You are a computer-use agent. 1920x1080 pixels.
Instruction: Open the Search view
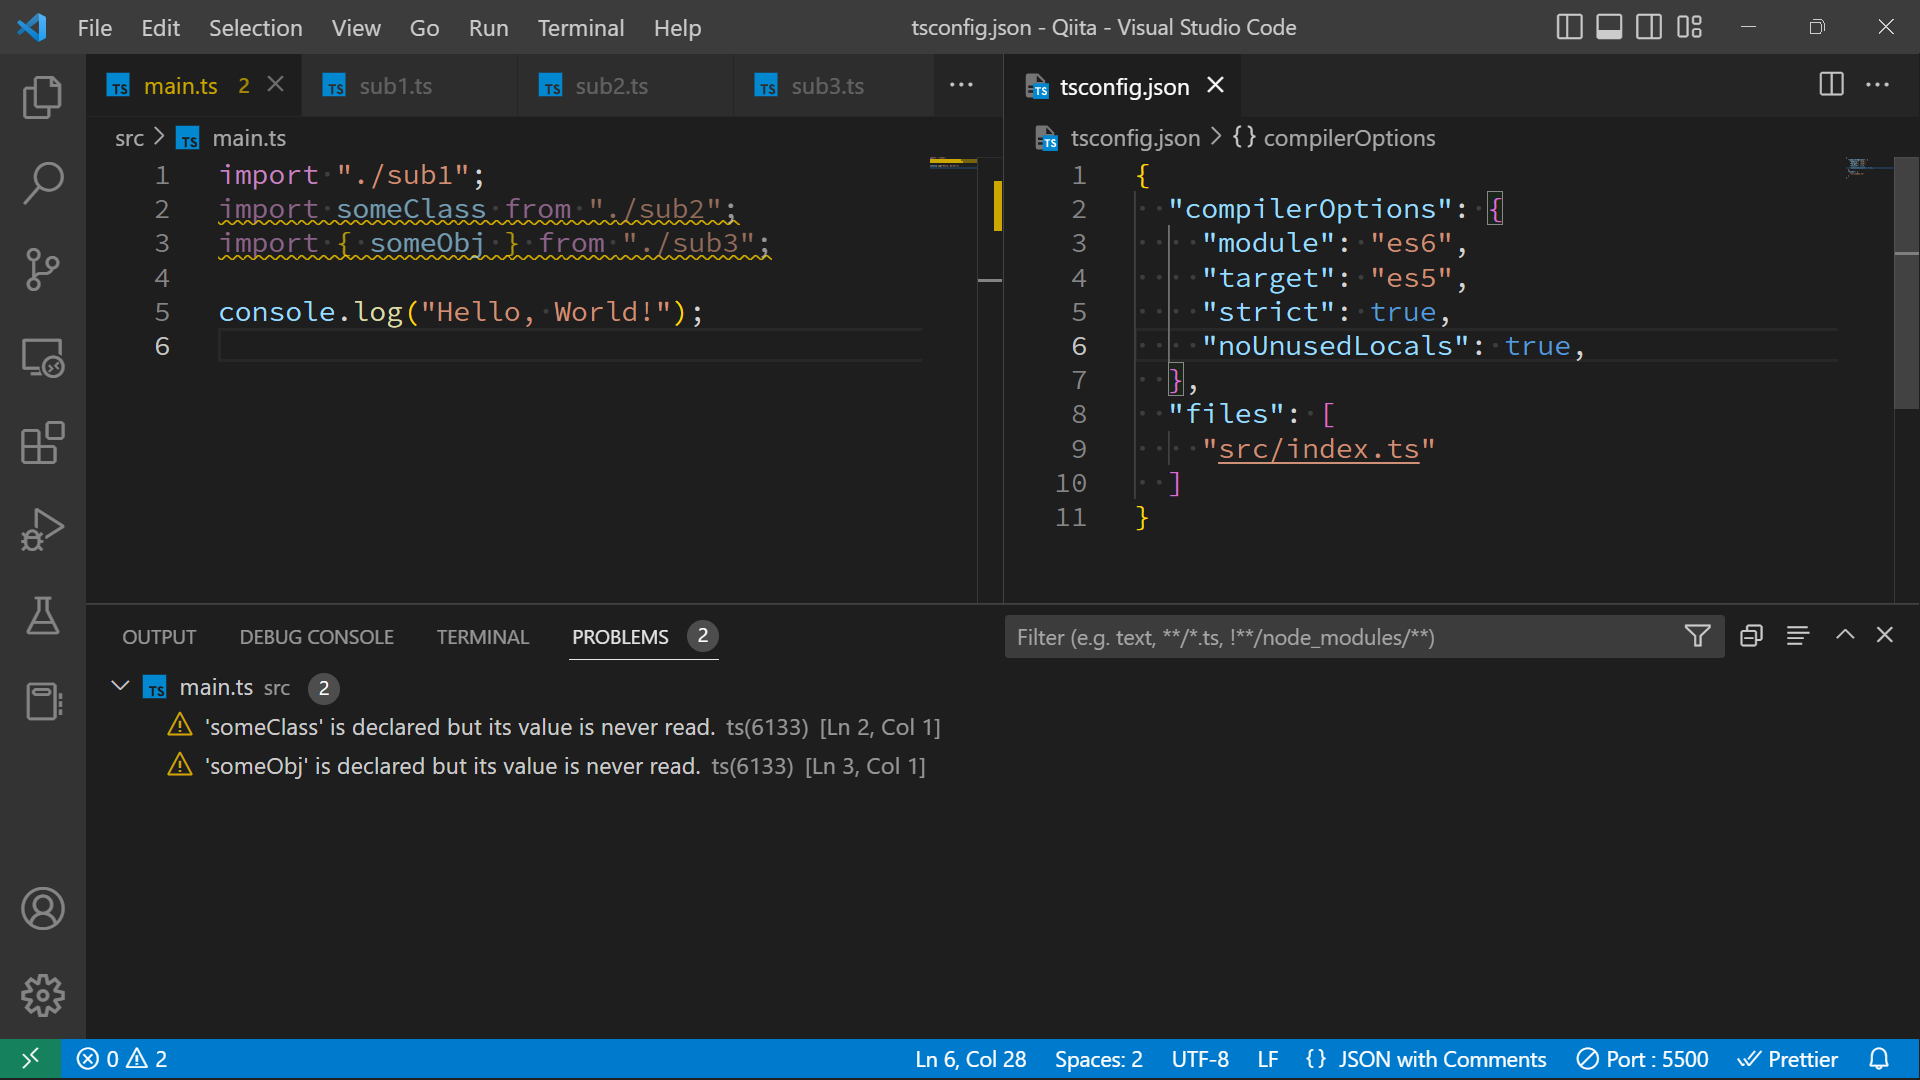(42, 183)
